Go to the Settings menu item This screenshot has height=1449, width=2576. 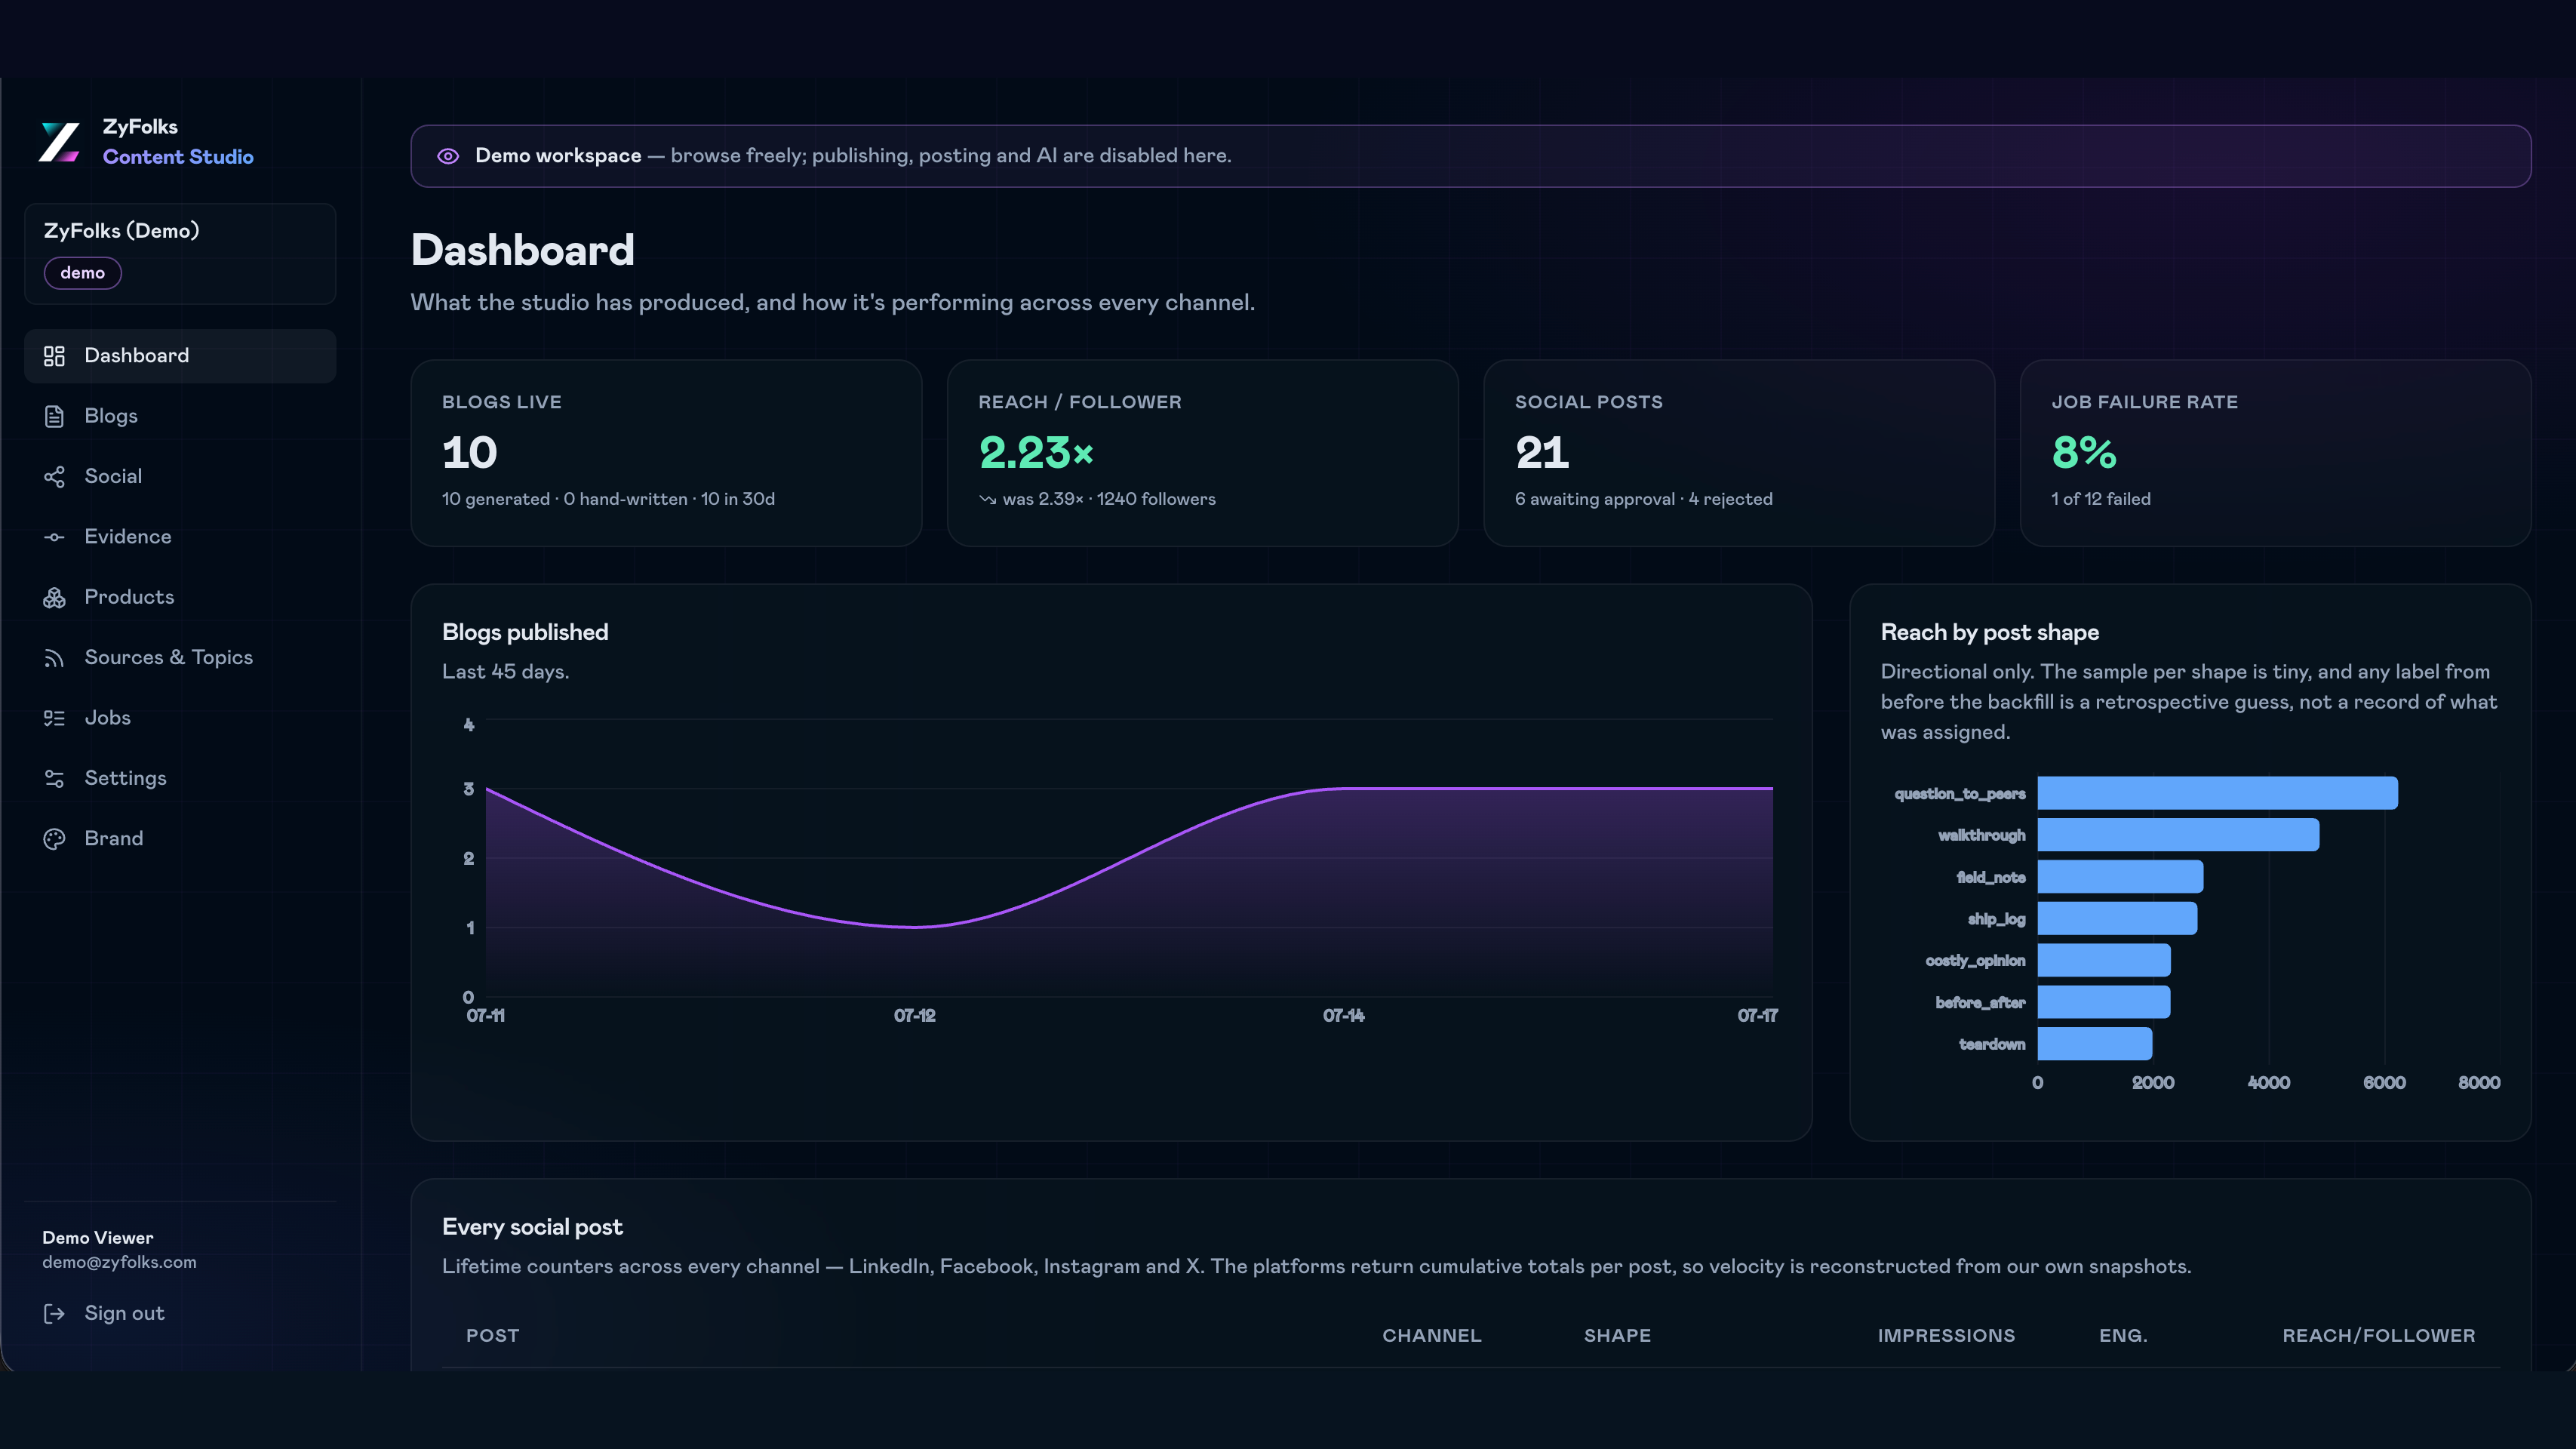(180, 778)
